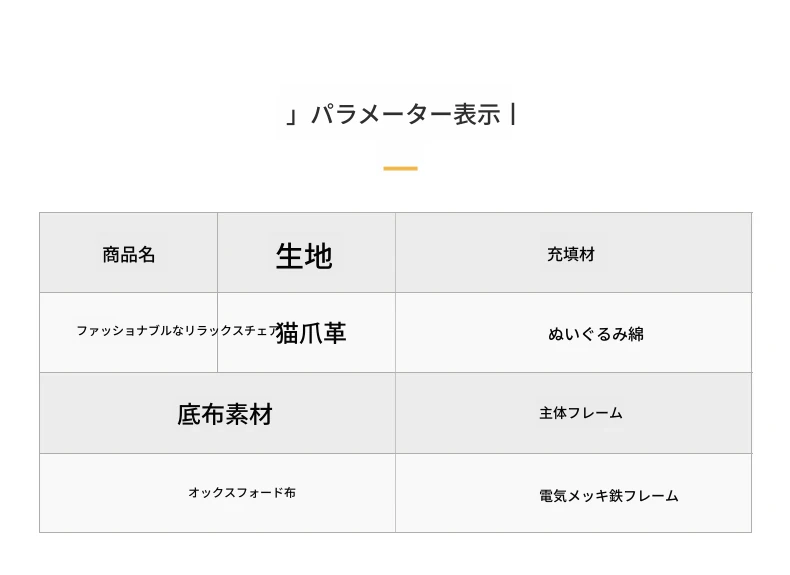Click the corner bracket mark before the heading
This screenshot has height=575, width=790.
(292, 116)
